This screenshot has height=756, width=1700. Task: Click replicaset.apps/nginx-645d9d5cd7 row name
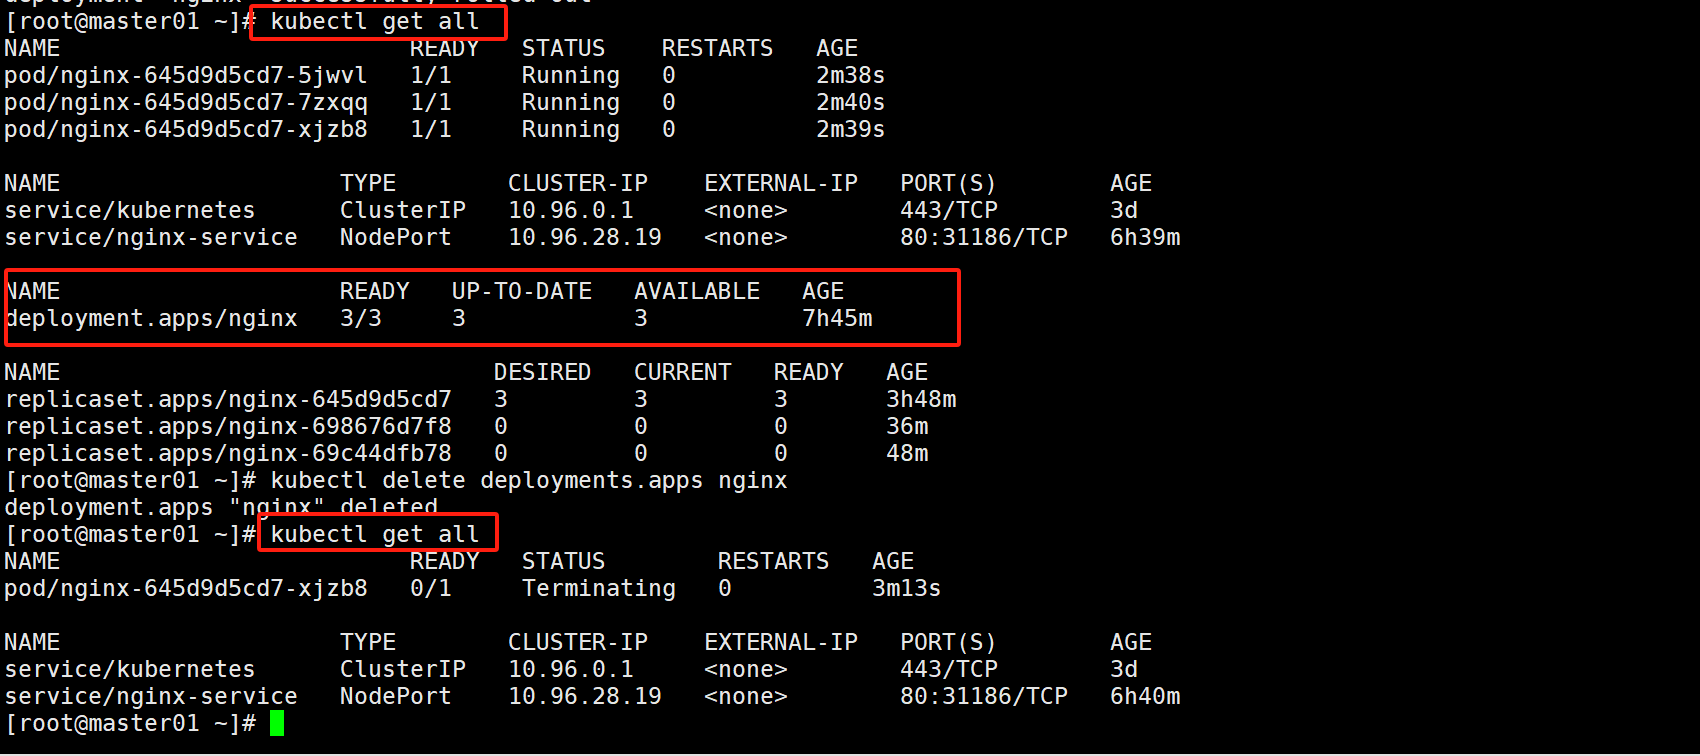228,400
